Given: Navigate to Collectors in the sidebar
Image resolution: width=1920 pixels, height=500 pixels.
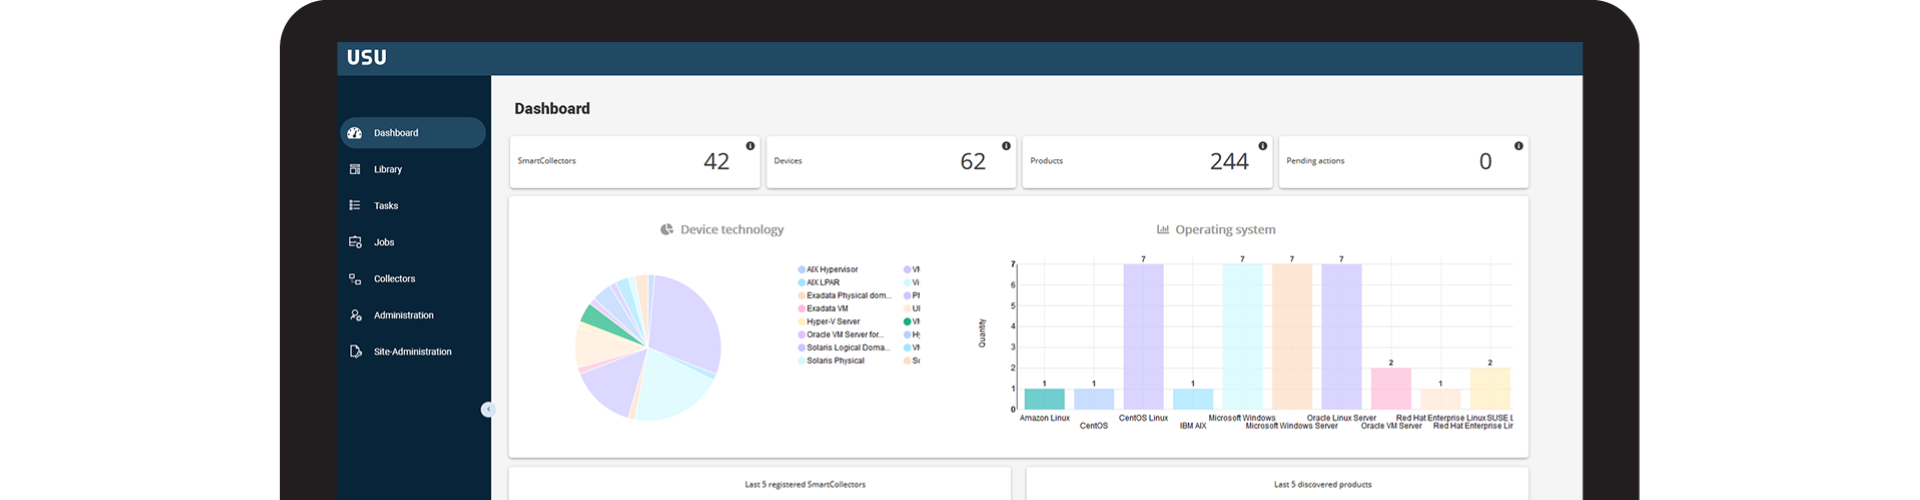Looking at the screenshot, I should tap(412, 279).
